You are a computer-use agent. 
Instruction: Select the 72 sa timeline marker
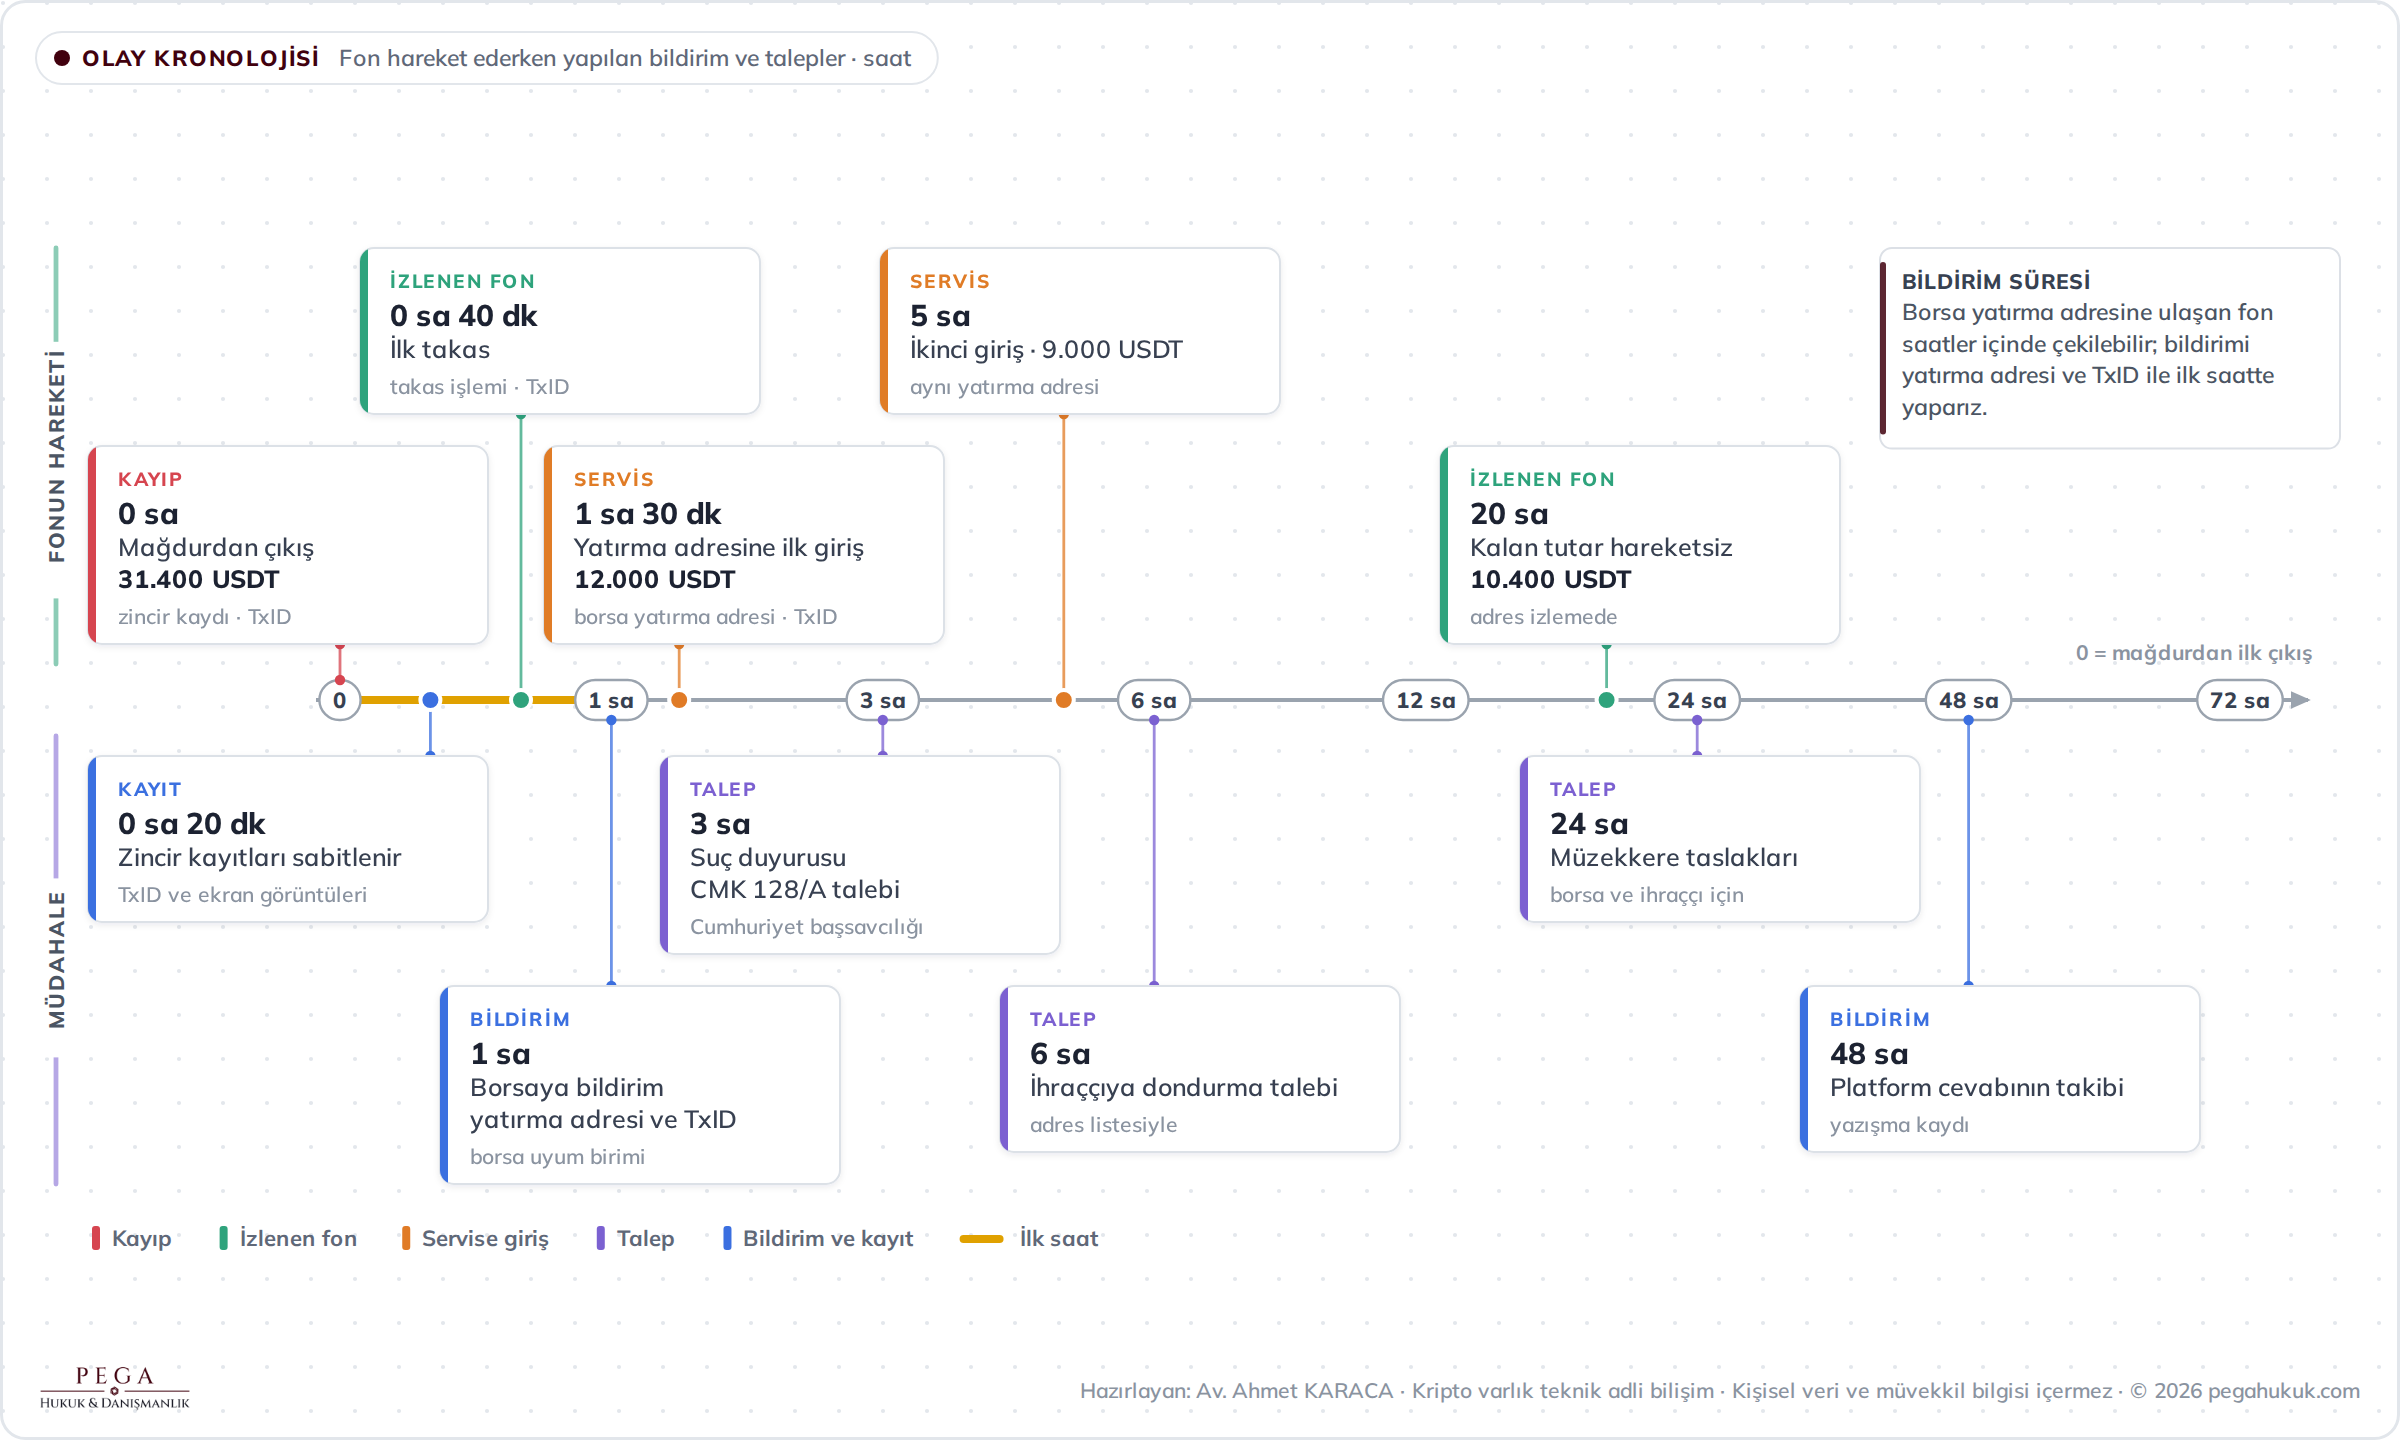tap(2240, 700)
